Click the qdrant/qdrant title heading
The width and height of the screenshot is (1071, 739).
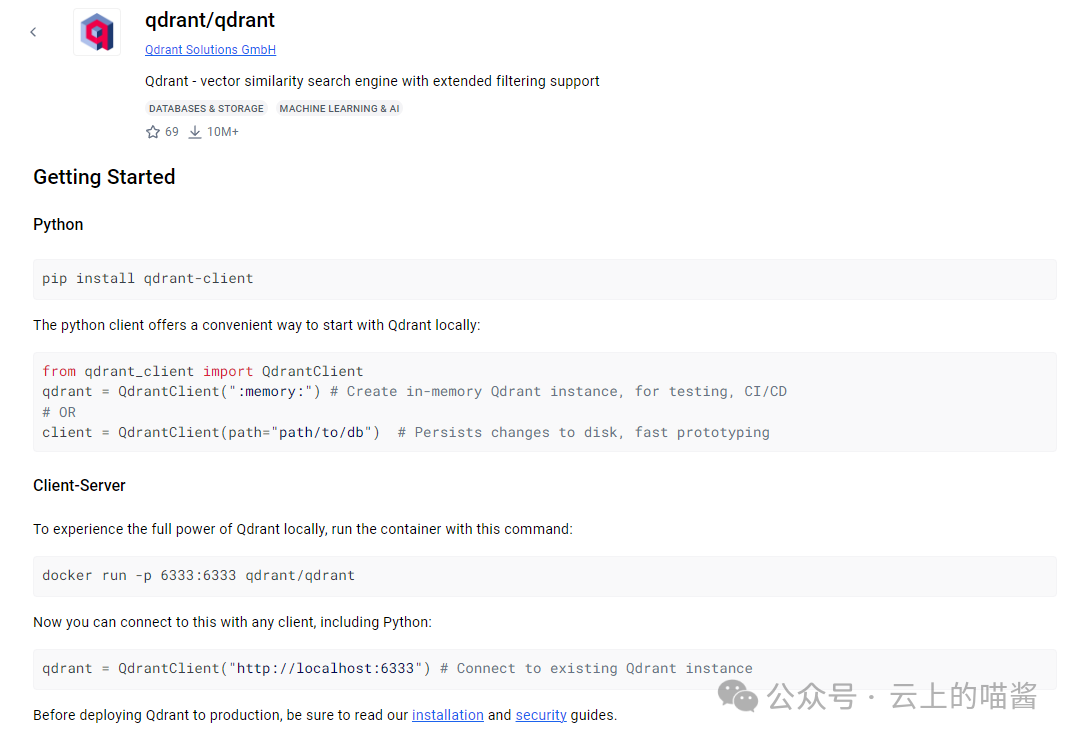tap(210, 20)
